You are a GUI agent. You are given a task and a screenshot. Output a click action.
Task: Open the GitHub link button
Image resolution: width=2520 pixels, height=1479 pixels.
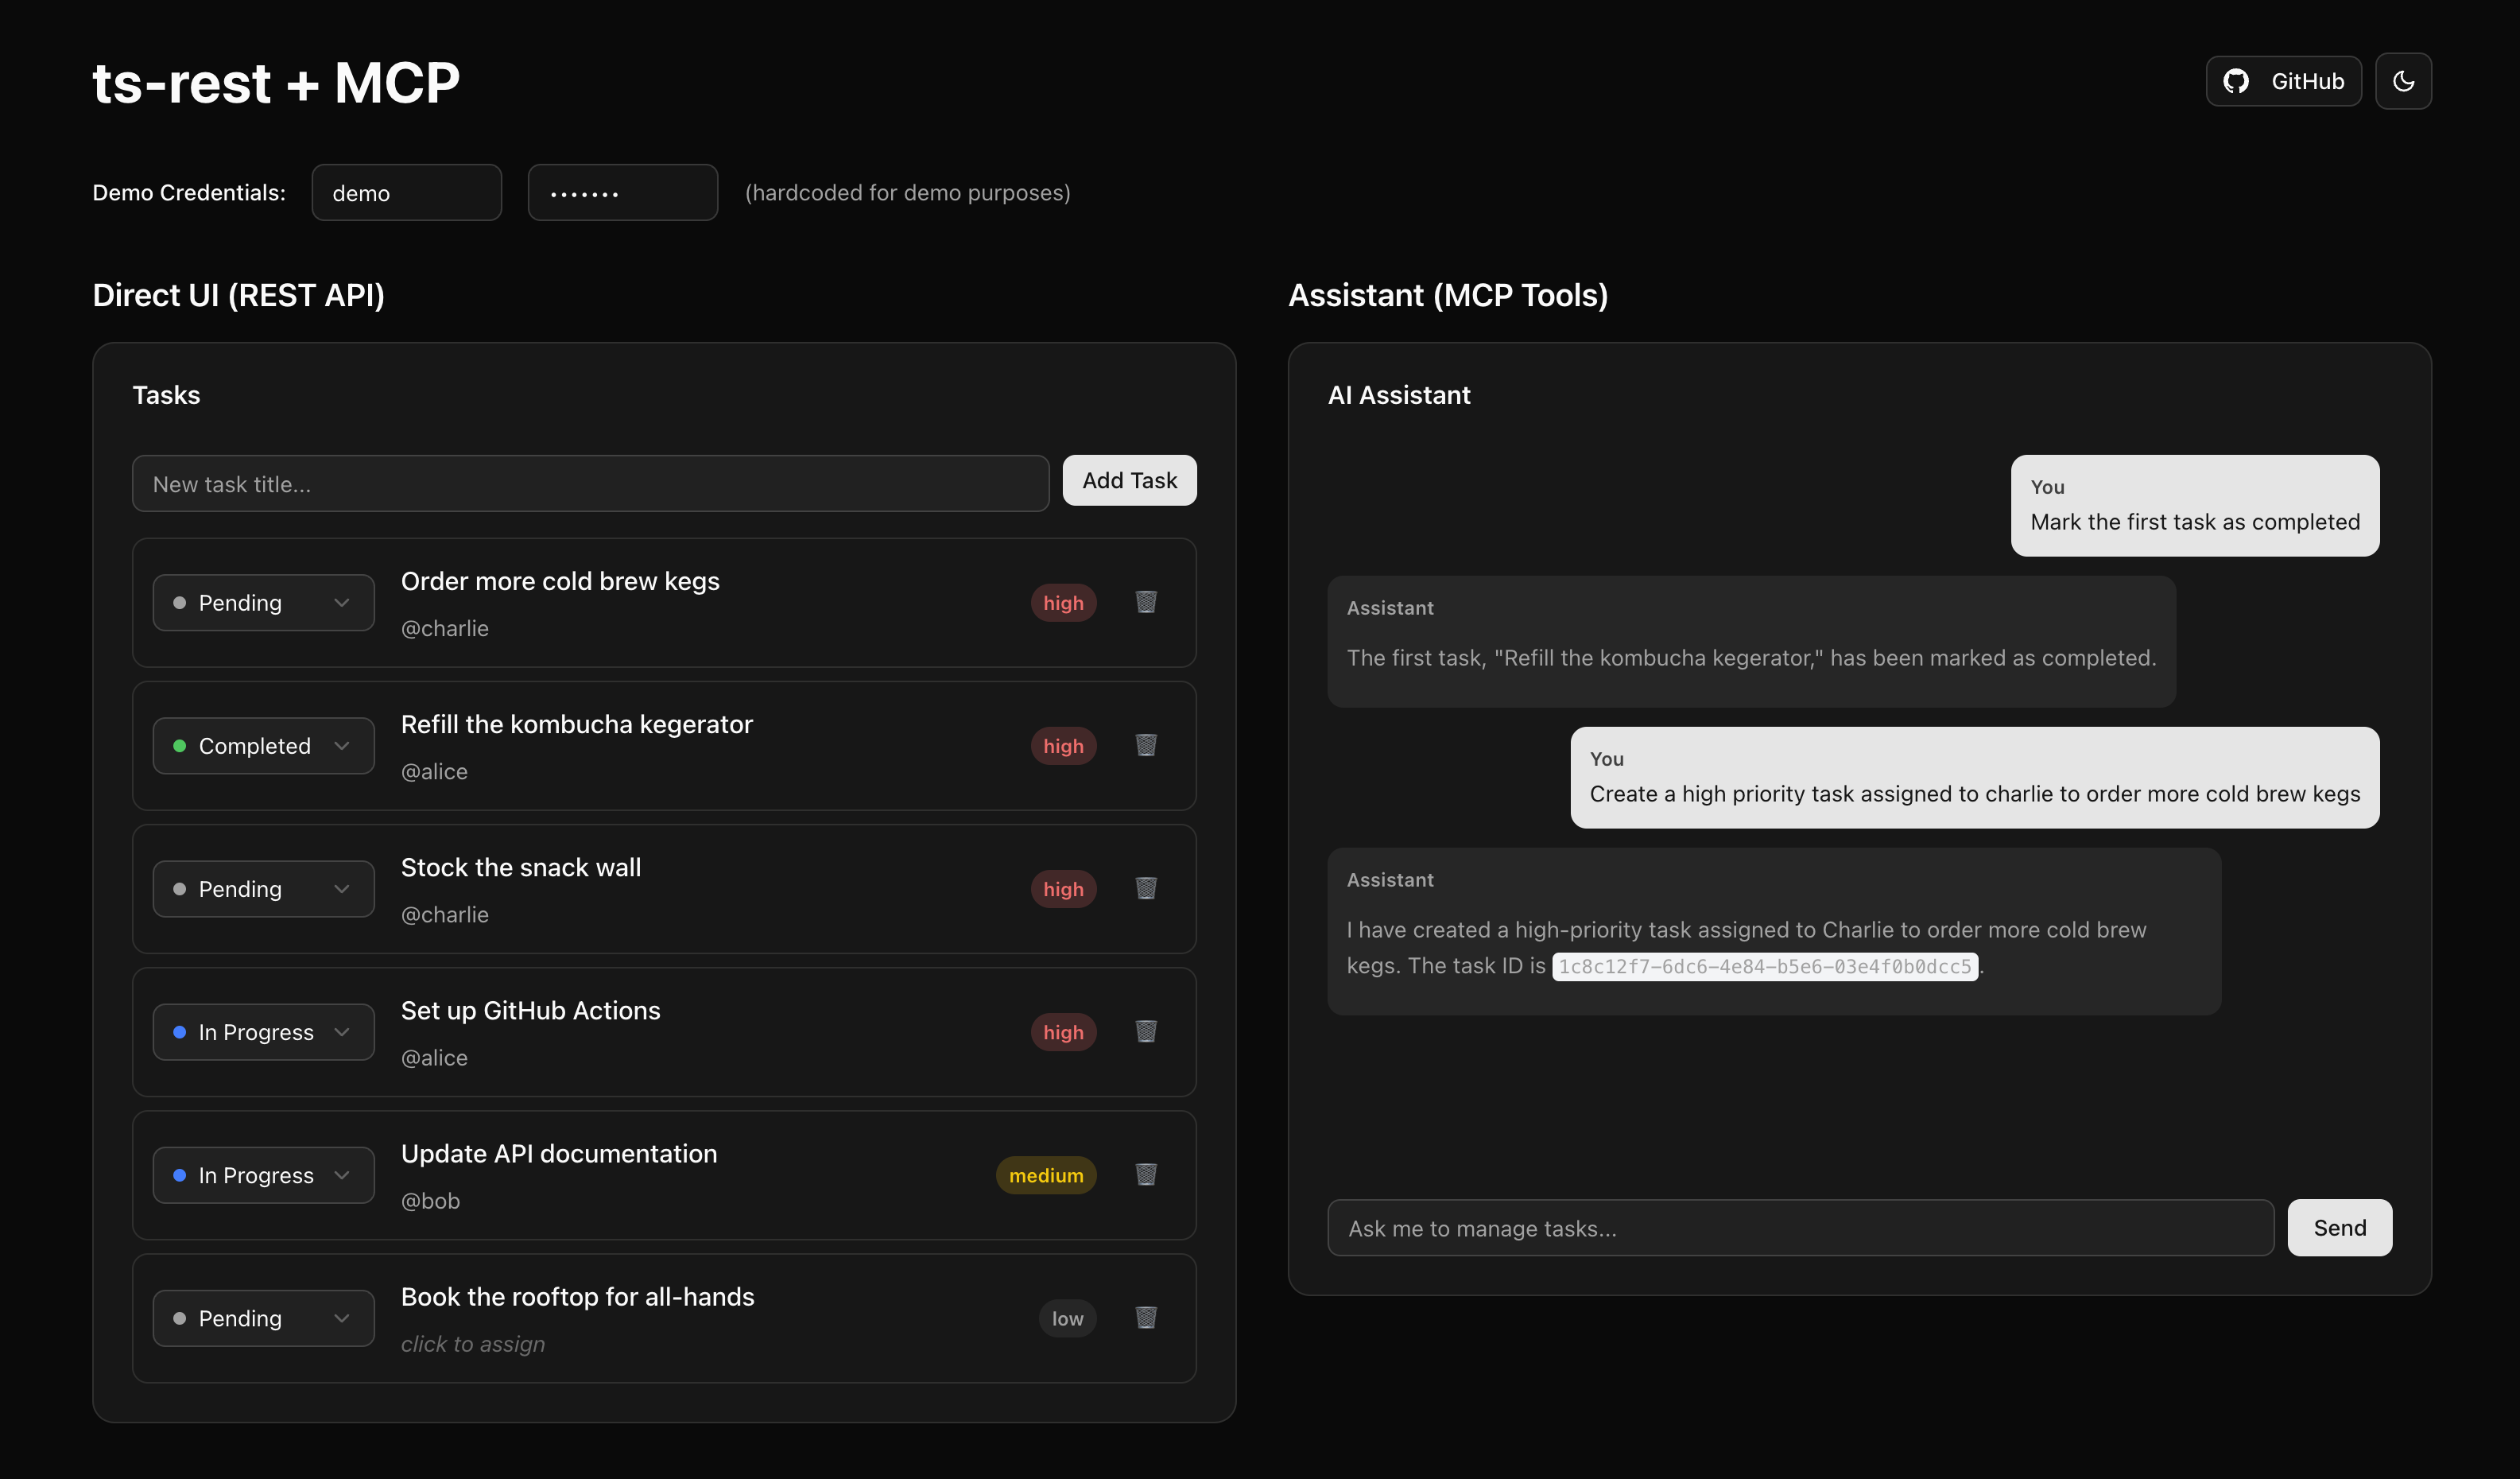point(2283,81)
